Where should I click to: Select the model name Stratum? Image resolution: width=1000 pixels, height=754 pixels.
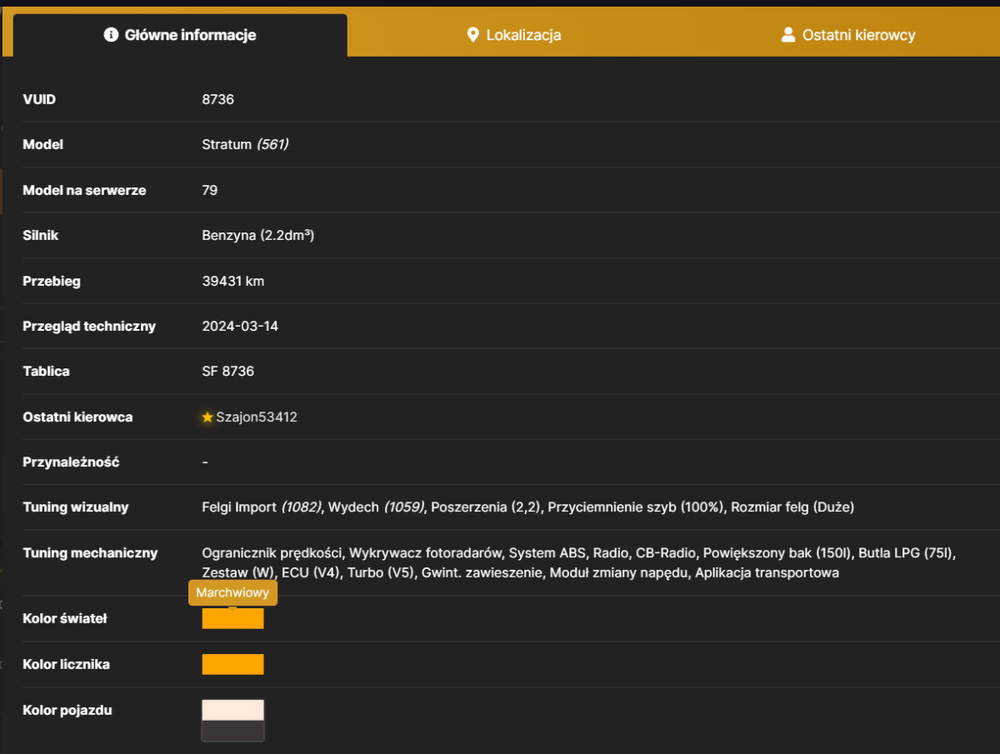point(226,145)
